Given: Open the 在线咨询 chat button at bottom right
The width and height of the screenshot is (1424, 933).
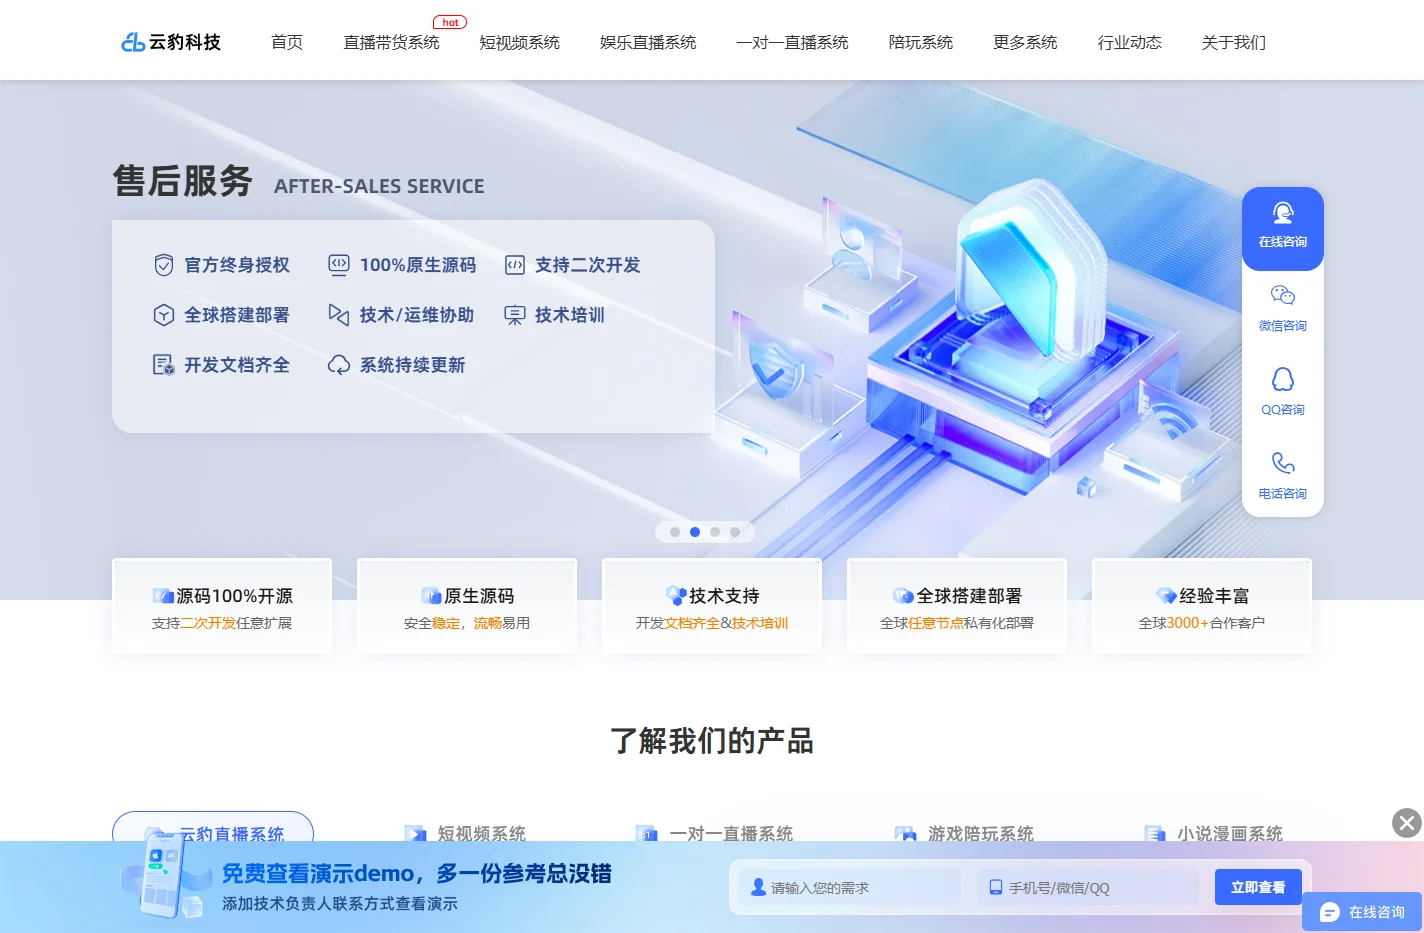Looking at the screenshot, I should point(1362,912).
